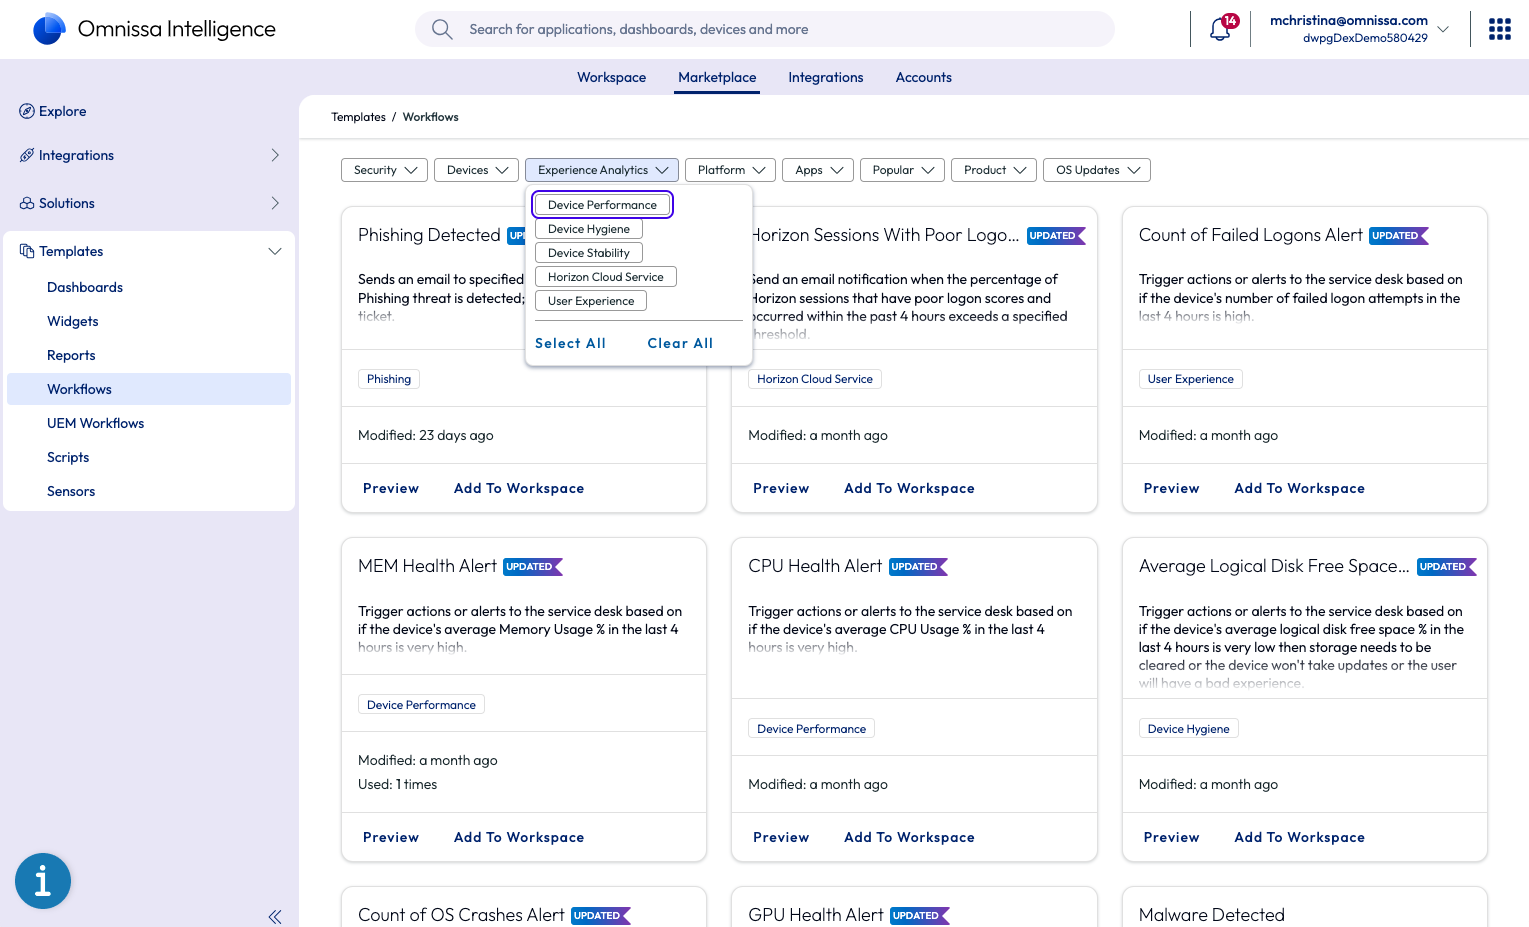Open the Security filter dropdown
This screenshot has width=1529, height=927.
pos(384,170)
